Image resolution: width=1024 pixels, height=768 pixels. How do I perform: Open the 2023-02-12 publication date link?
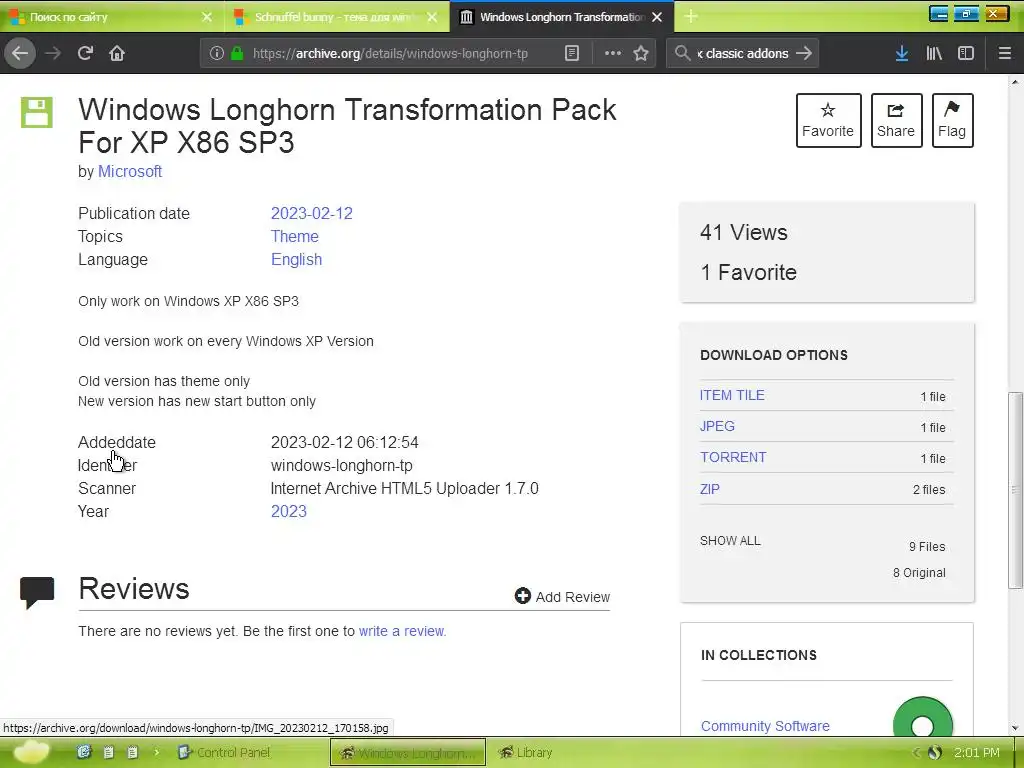click(x=312, y=214)
